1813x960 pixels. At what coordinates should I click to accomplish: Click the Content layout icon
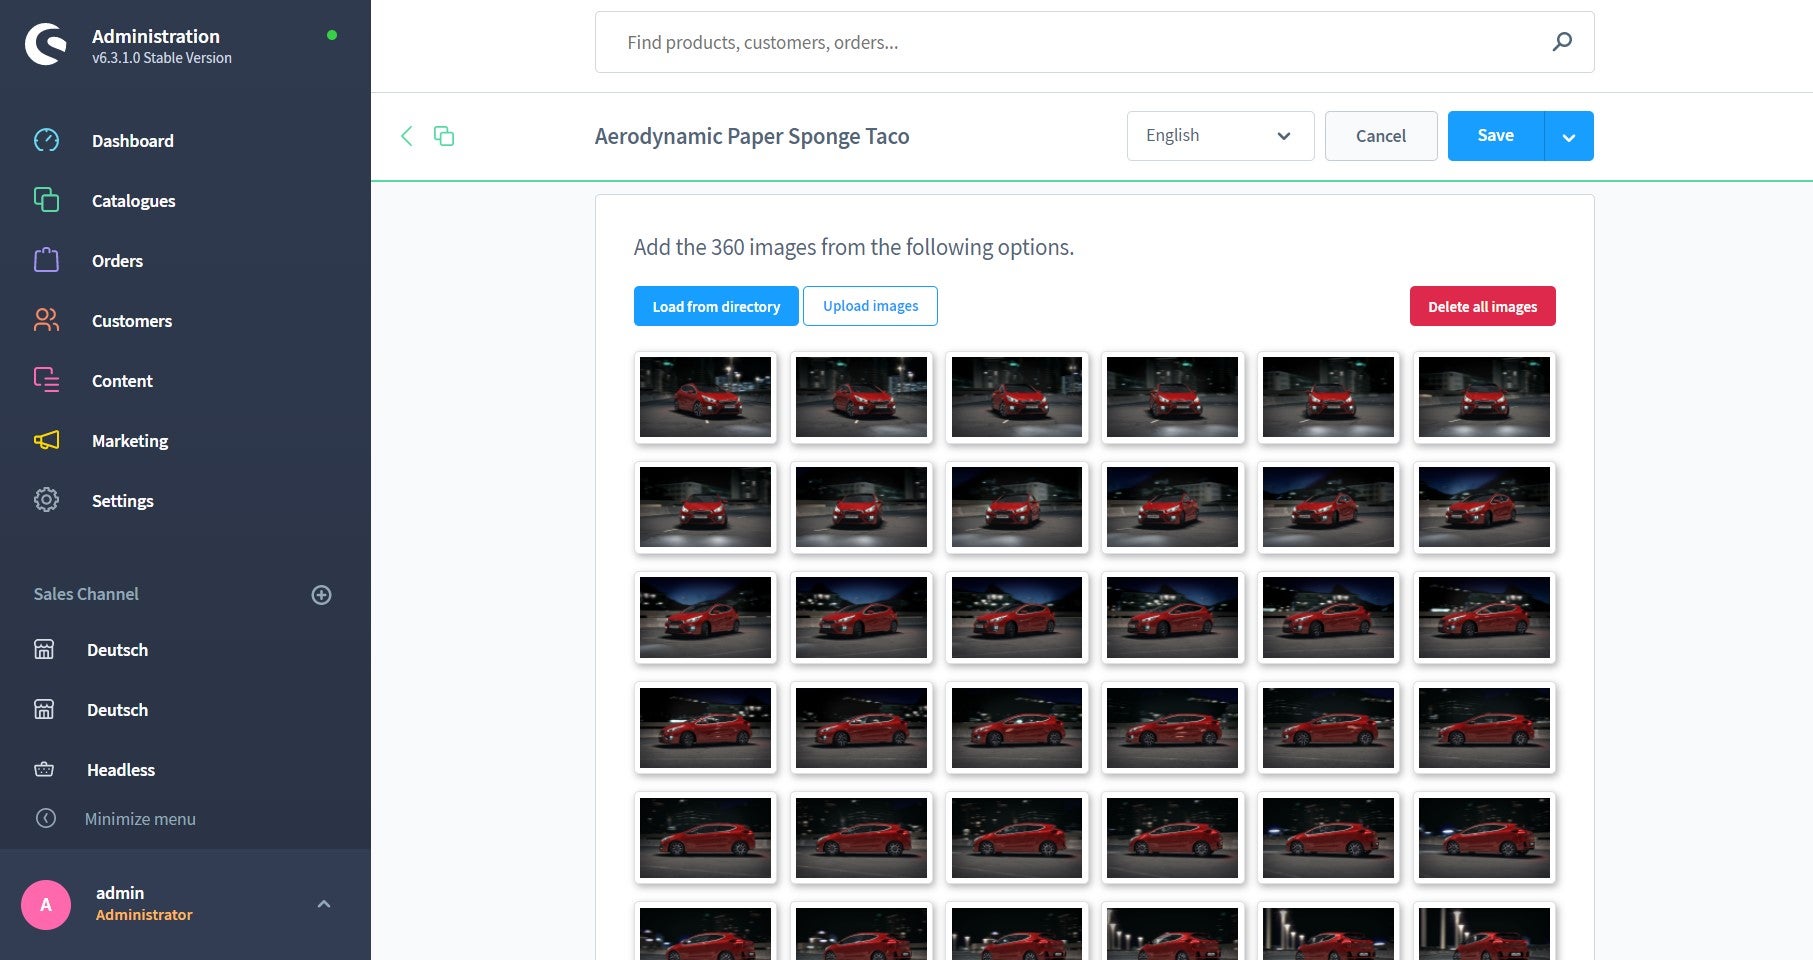point(46,380)
